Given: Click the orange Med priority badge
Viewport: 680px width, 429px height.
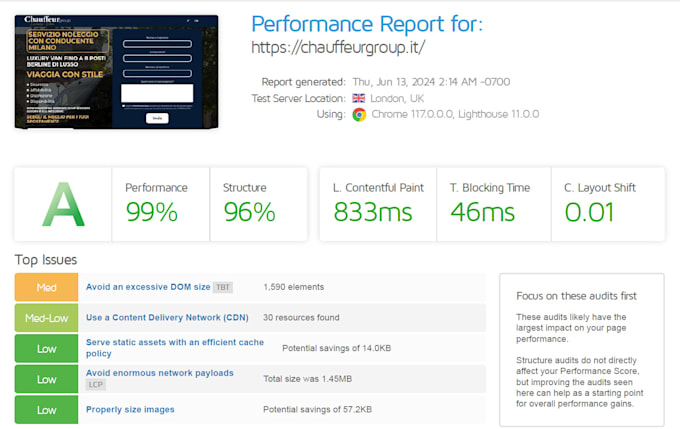Looking at the screenshot, I should point(46,287).
